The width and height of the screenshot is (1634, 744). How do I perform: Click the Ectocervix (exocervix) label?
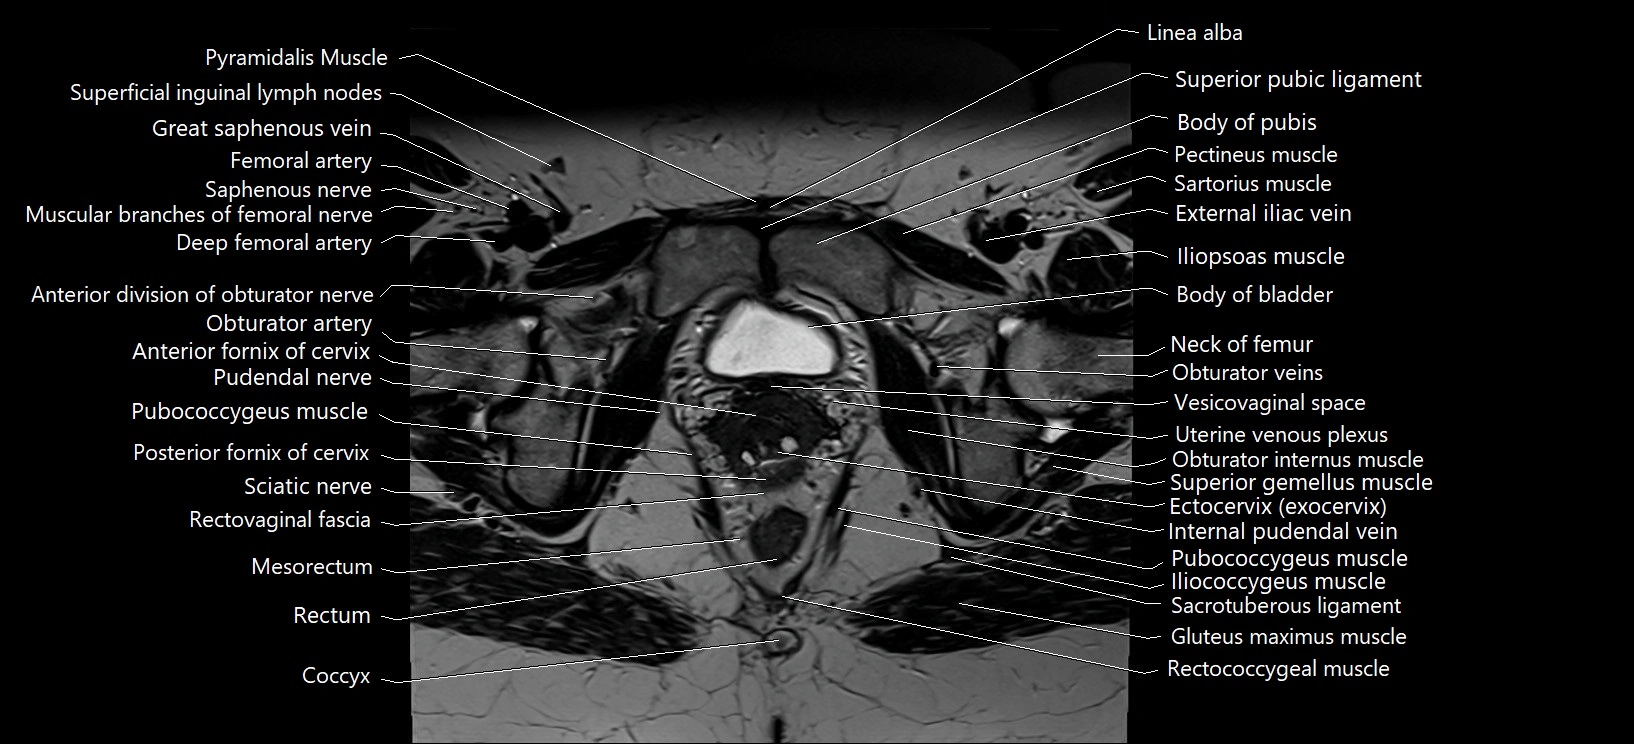(x=1278, y=507)
